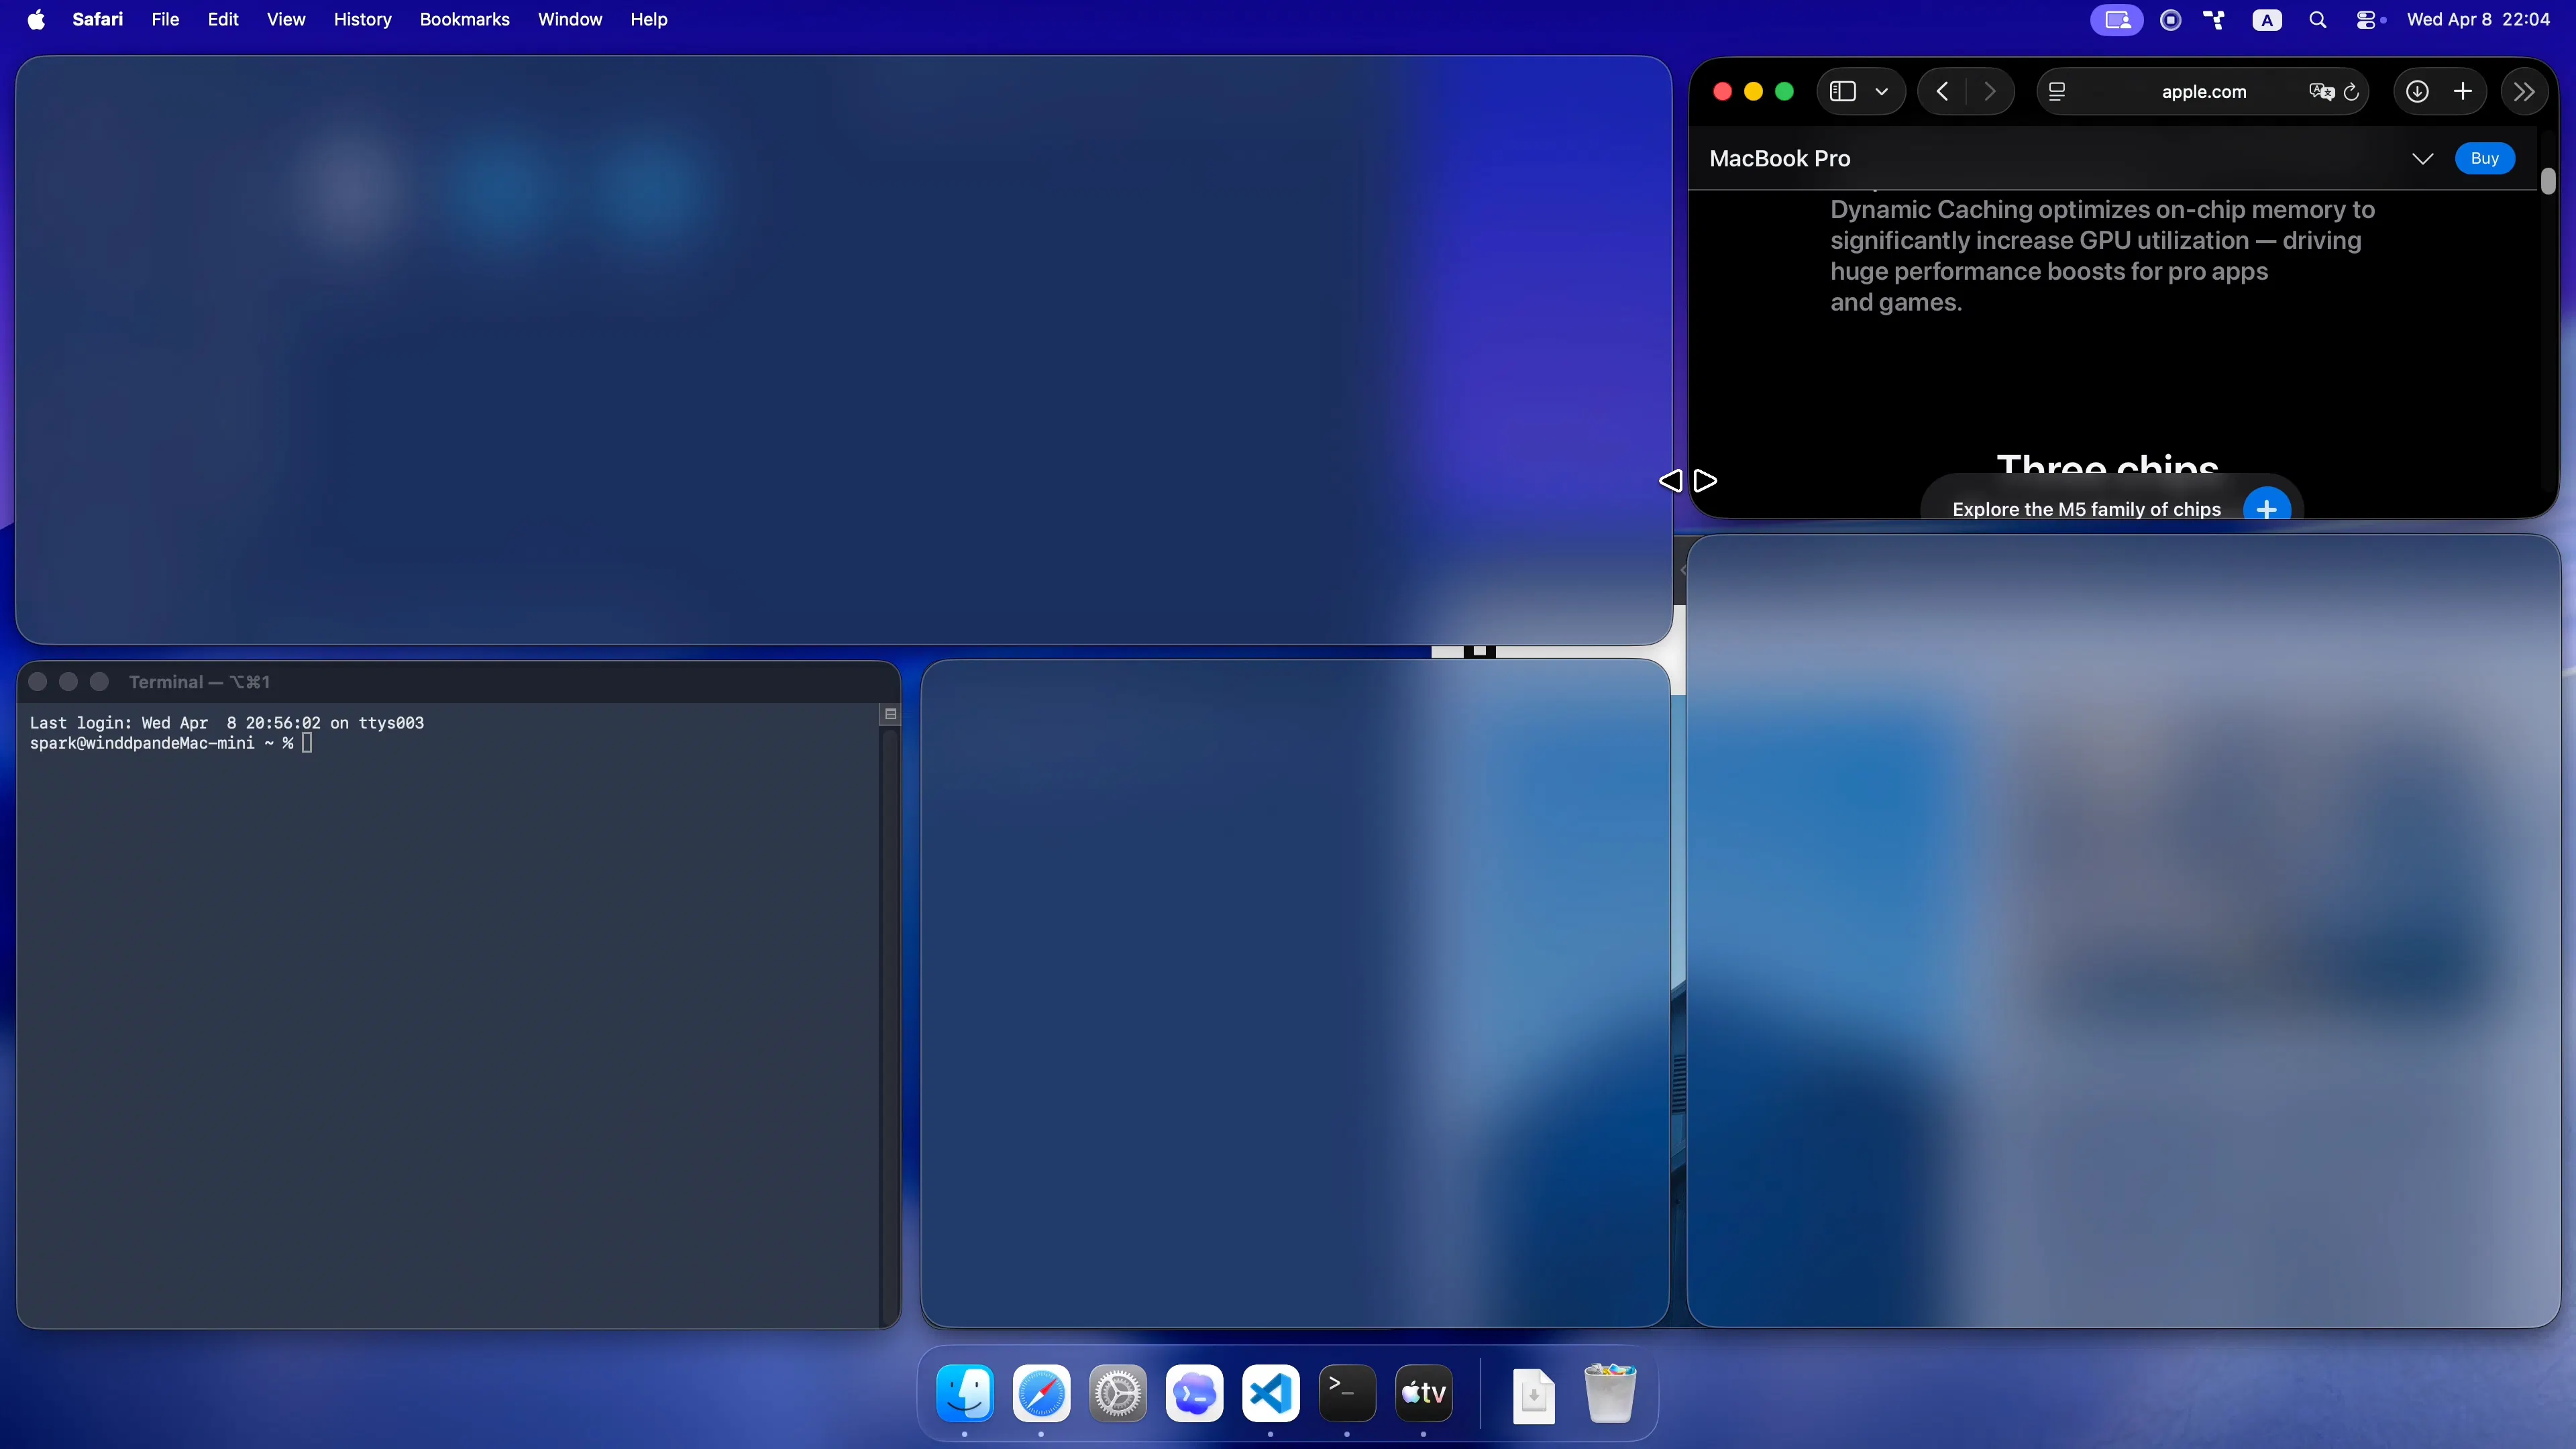Switch input source via the A icon
Image resolution: width=2576 pixels, height=1449 pixels.
tap(2266, 20)
